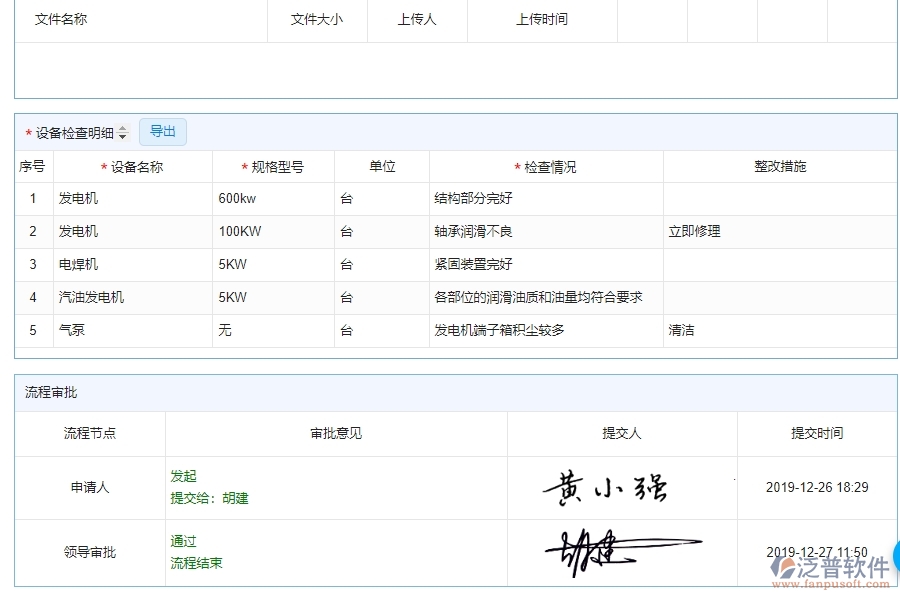
Task: Click the 导出 export button
Action: point(163,131)
